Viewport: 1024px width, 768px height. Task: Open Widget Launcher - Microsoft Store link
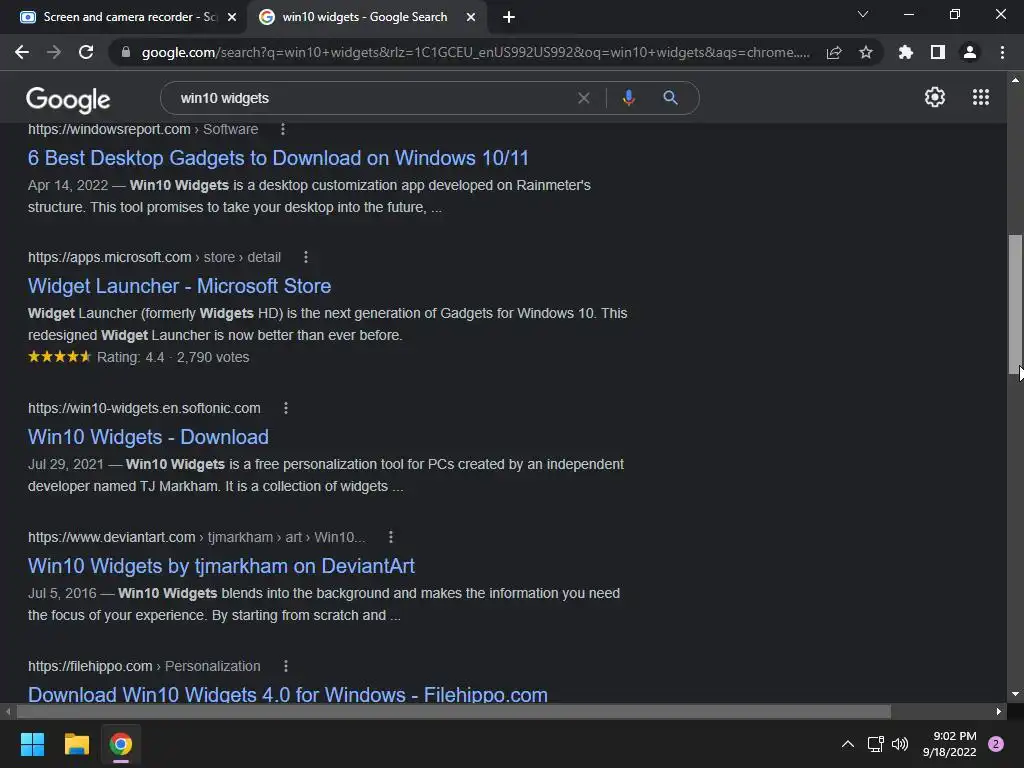click(x=180, y=286)
